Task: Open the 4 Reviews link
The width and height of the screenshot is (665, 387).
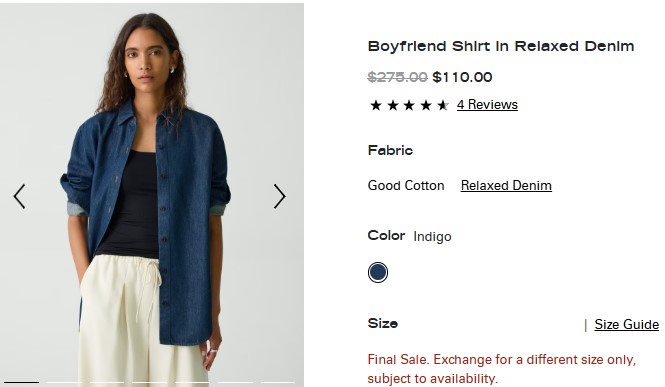Action: click(x=487, y=105)
